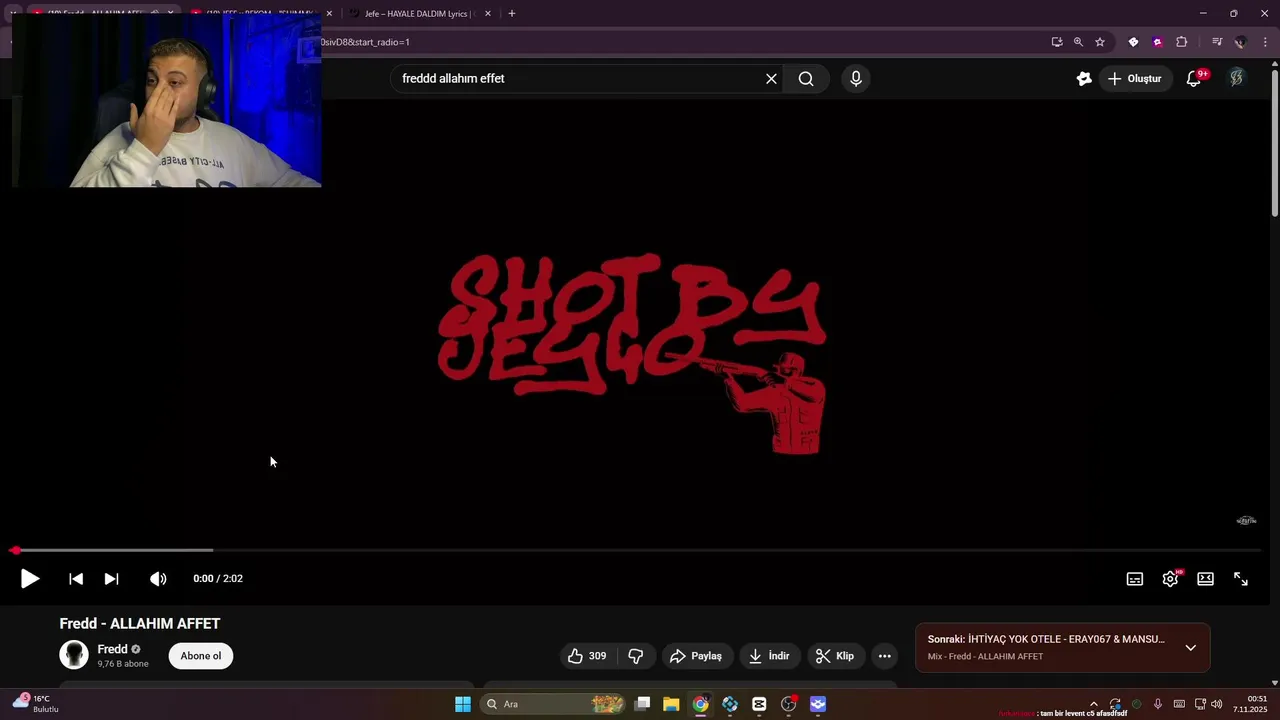This screenshot has width=1280, height=720.
Task: Open YouTube notifications bell
Action: (1194, 78)
